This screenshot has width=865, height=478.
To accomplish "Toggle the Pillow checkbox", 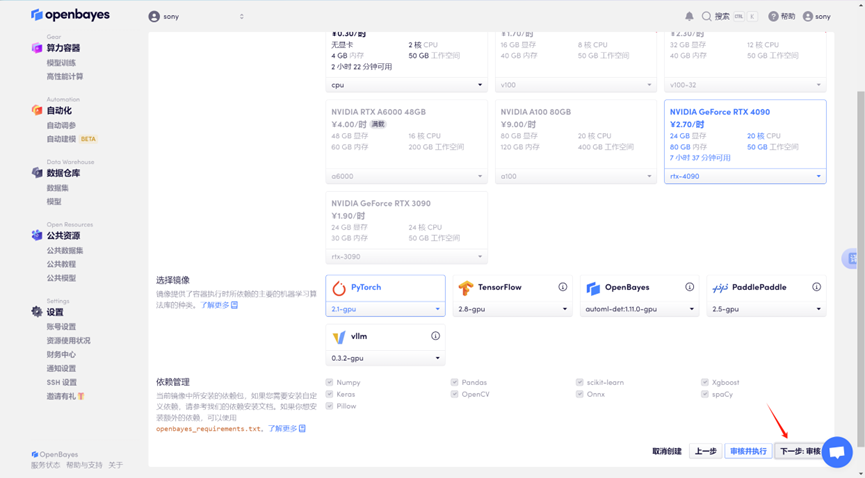I will (x=329, y=406).
